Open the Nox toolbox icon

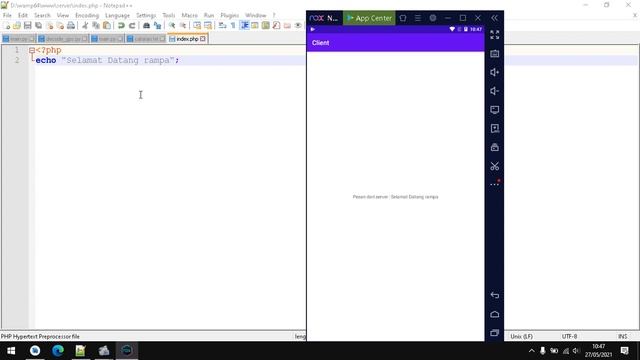click(494, 147)
